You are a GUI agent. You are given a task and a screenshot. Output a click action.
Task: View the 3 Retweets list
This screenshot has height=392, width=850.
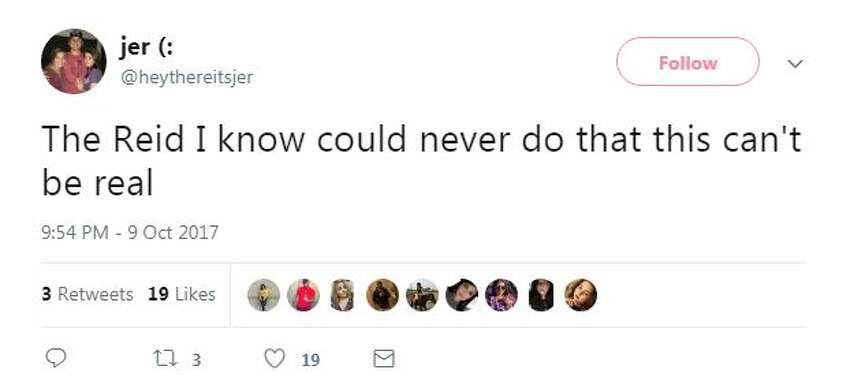pos(87,294)
